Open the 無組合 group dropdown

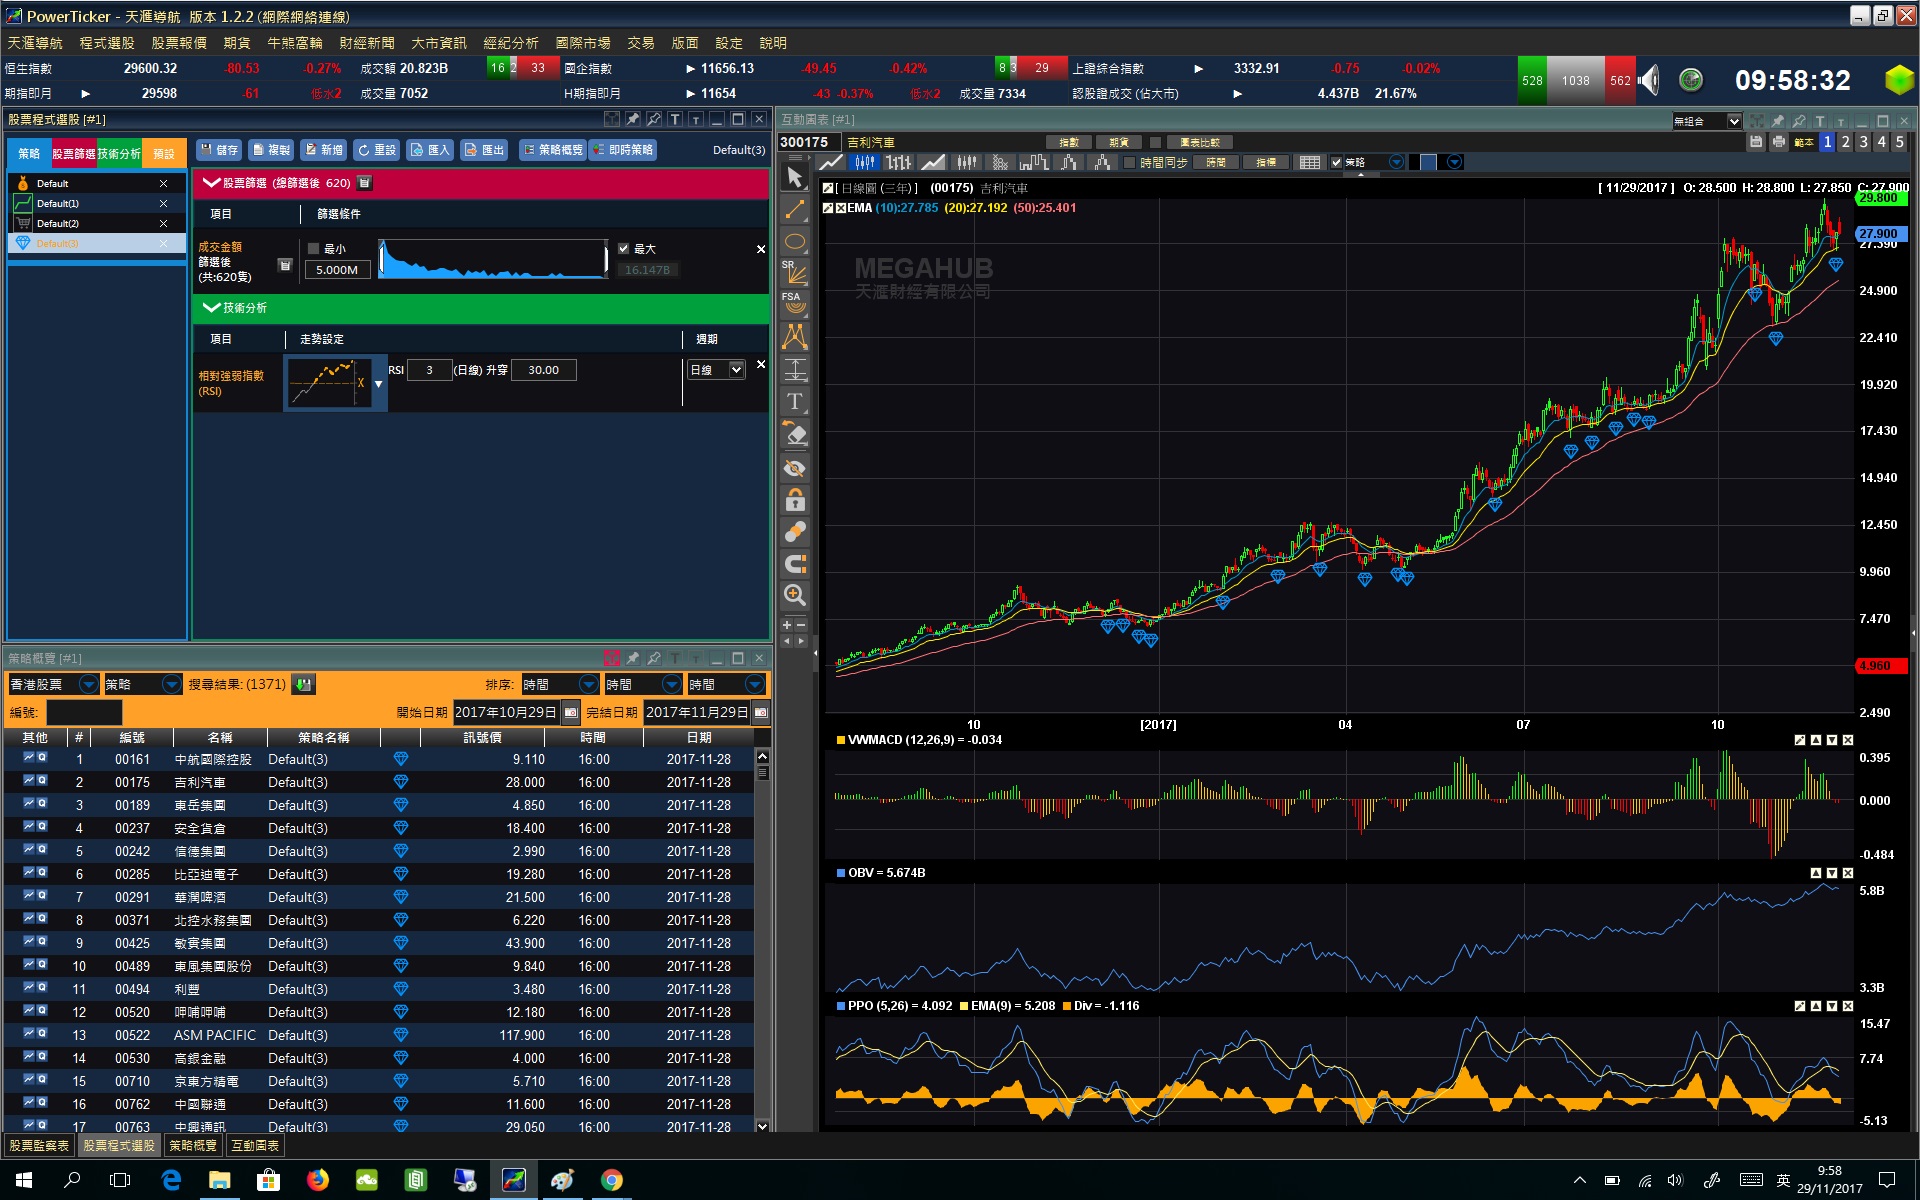1707,121
